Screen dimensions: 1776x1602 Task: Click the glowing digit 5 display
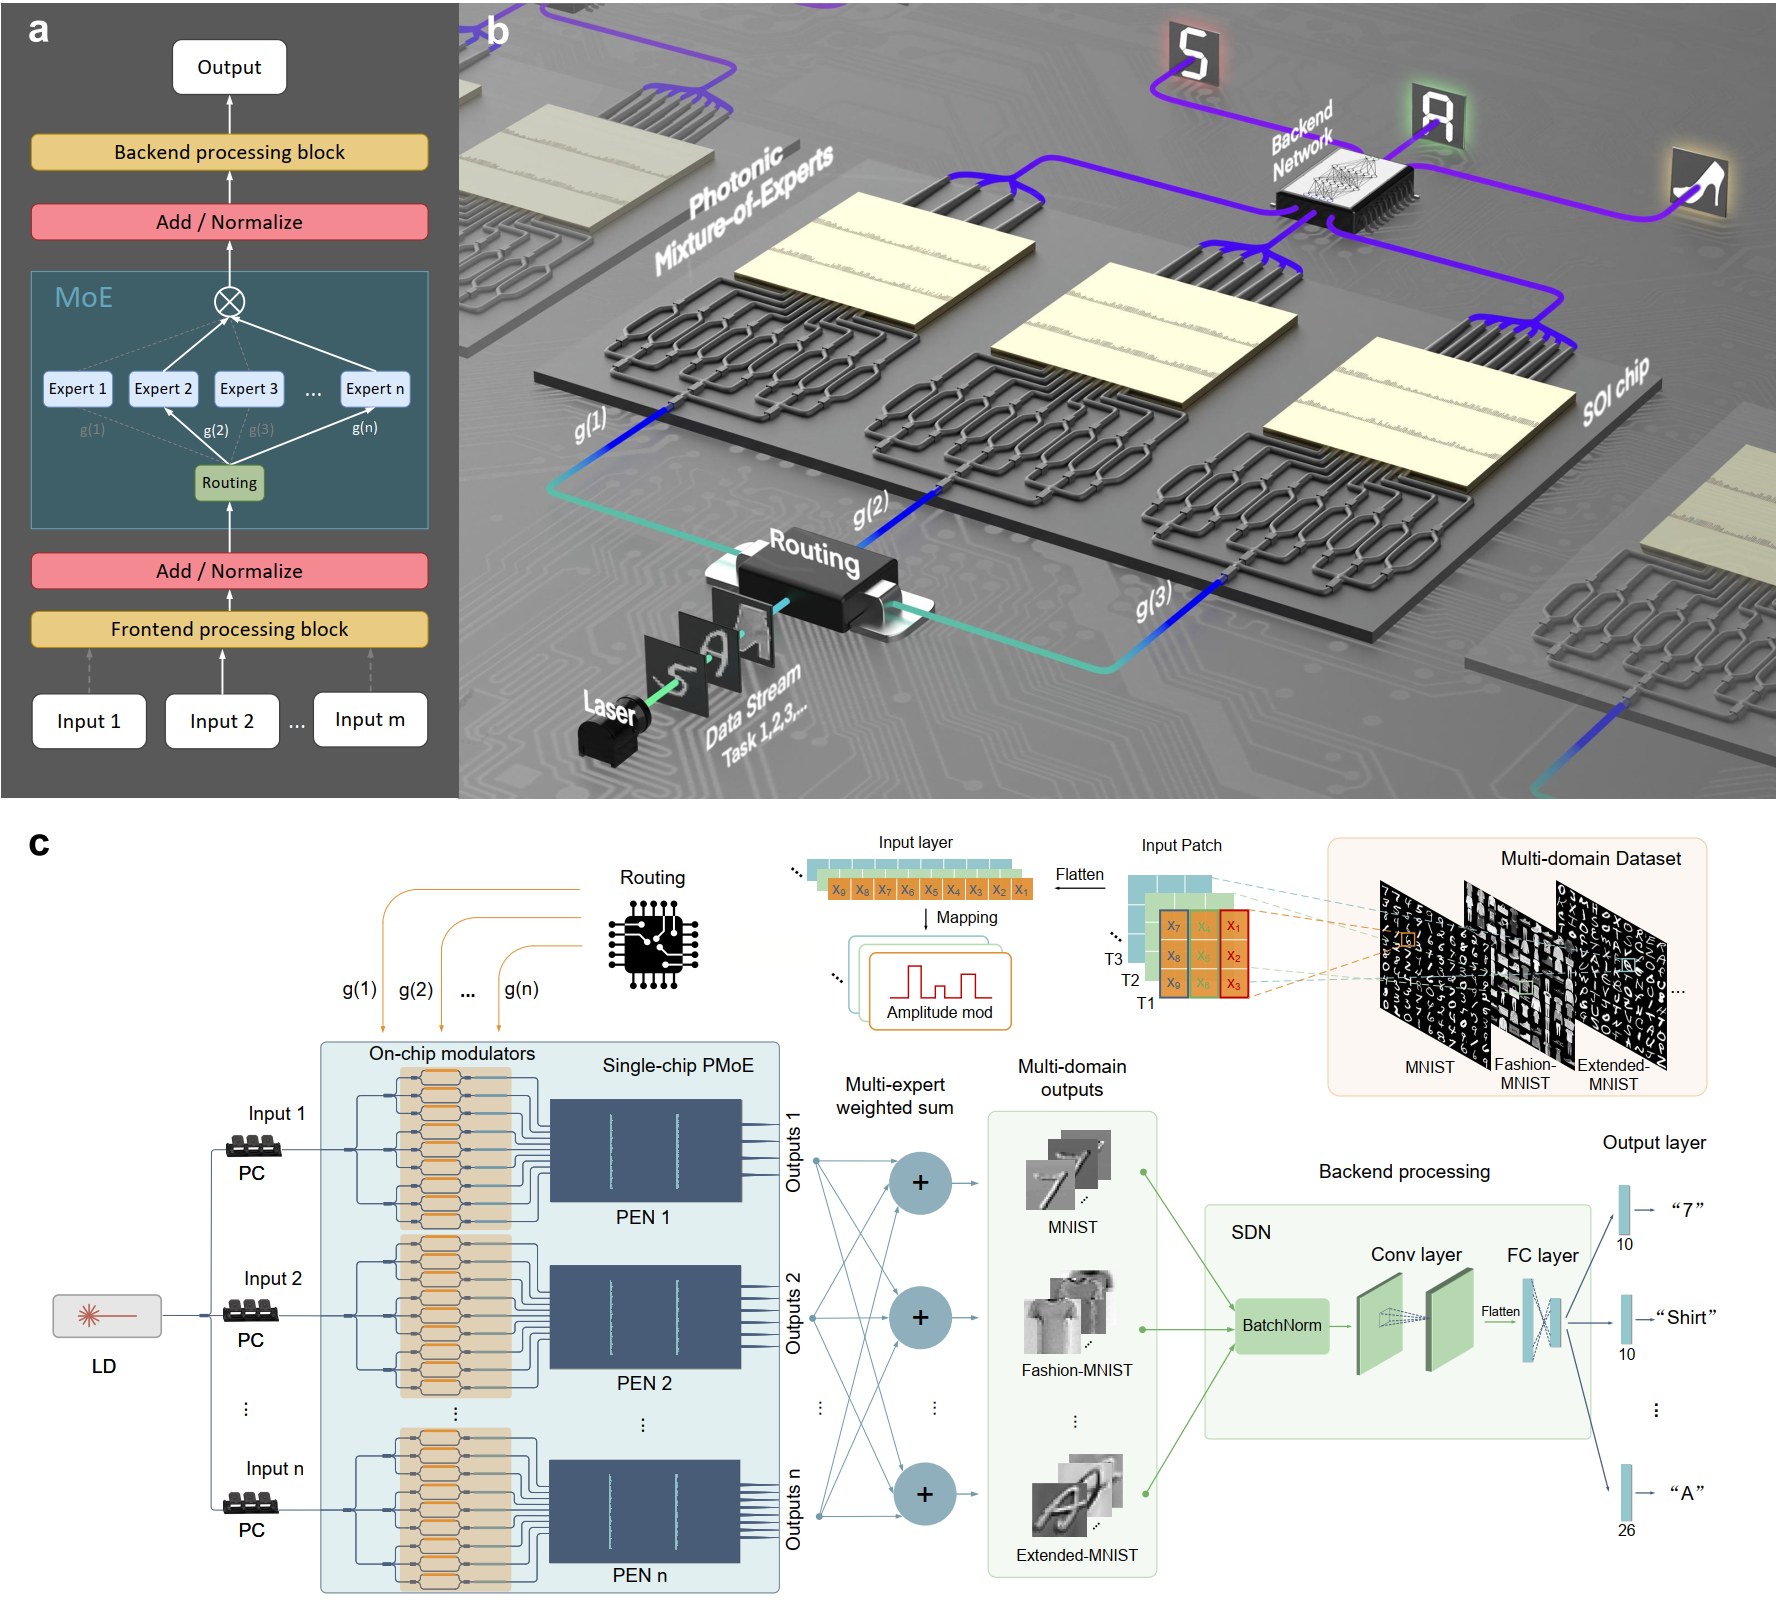click(x=1196, y=54)
